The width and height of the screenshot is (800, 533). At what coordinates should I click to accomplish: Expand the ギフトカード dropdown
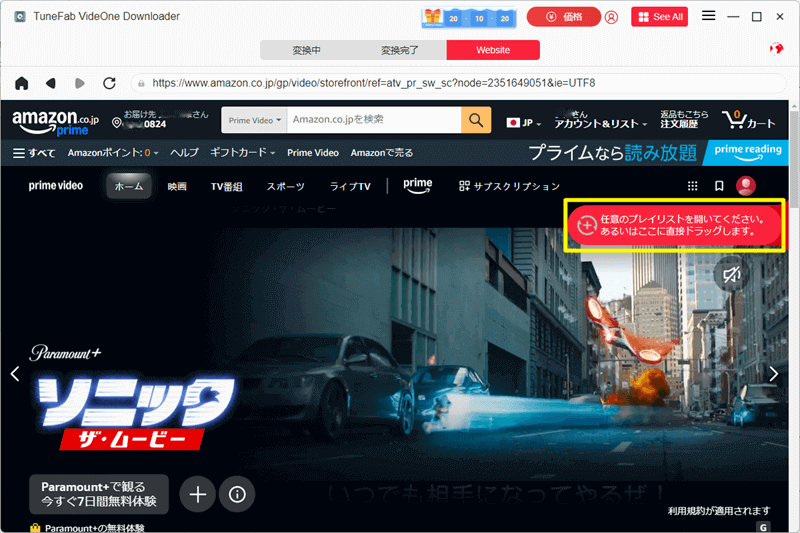coord(242,153)
